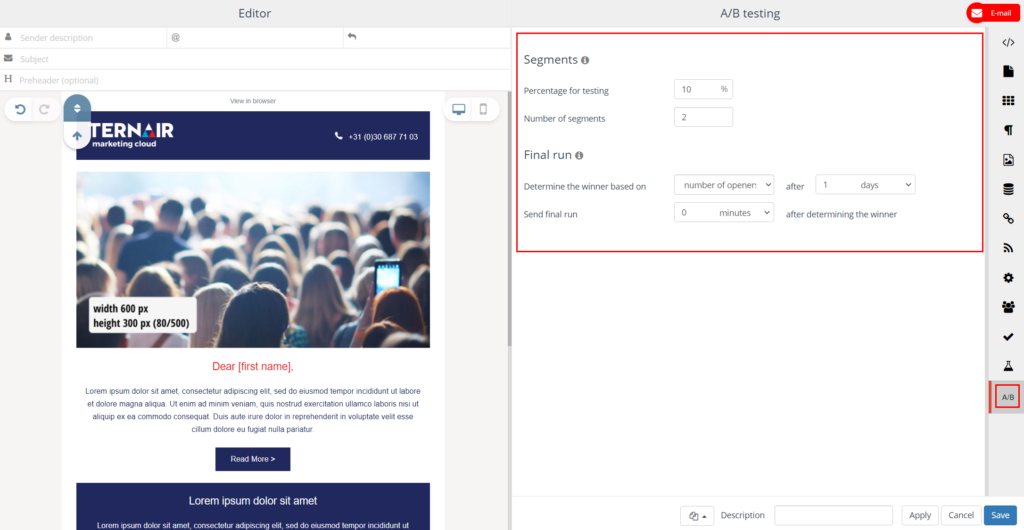Open the paragraph text icon in sidebar
This screenshot has width=1024, height=530.
tap(1008, 130)
